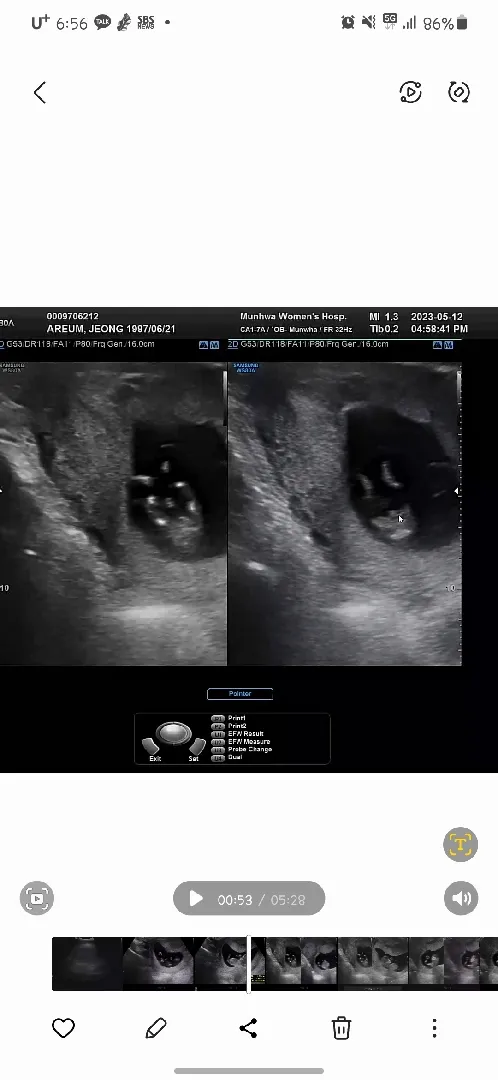Tap the 'EFW Result' entry in the ultrasound menu
The image size is (498, 1080).
(x=245, y=734)
